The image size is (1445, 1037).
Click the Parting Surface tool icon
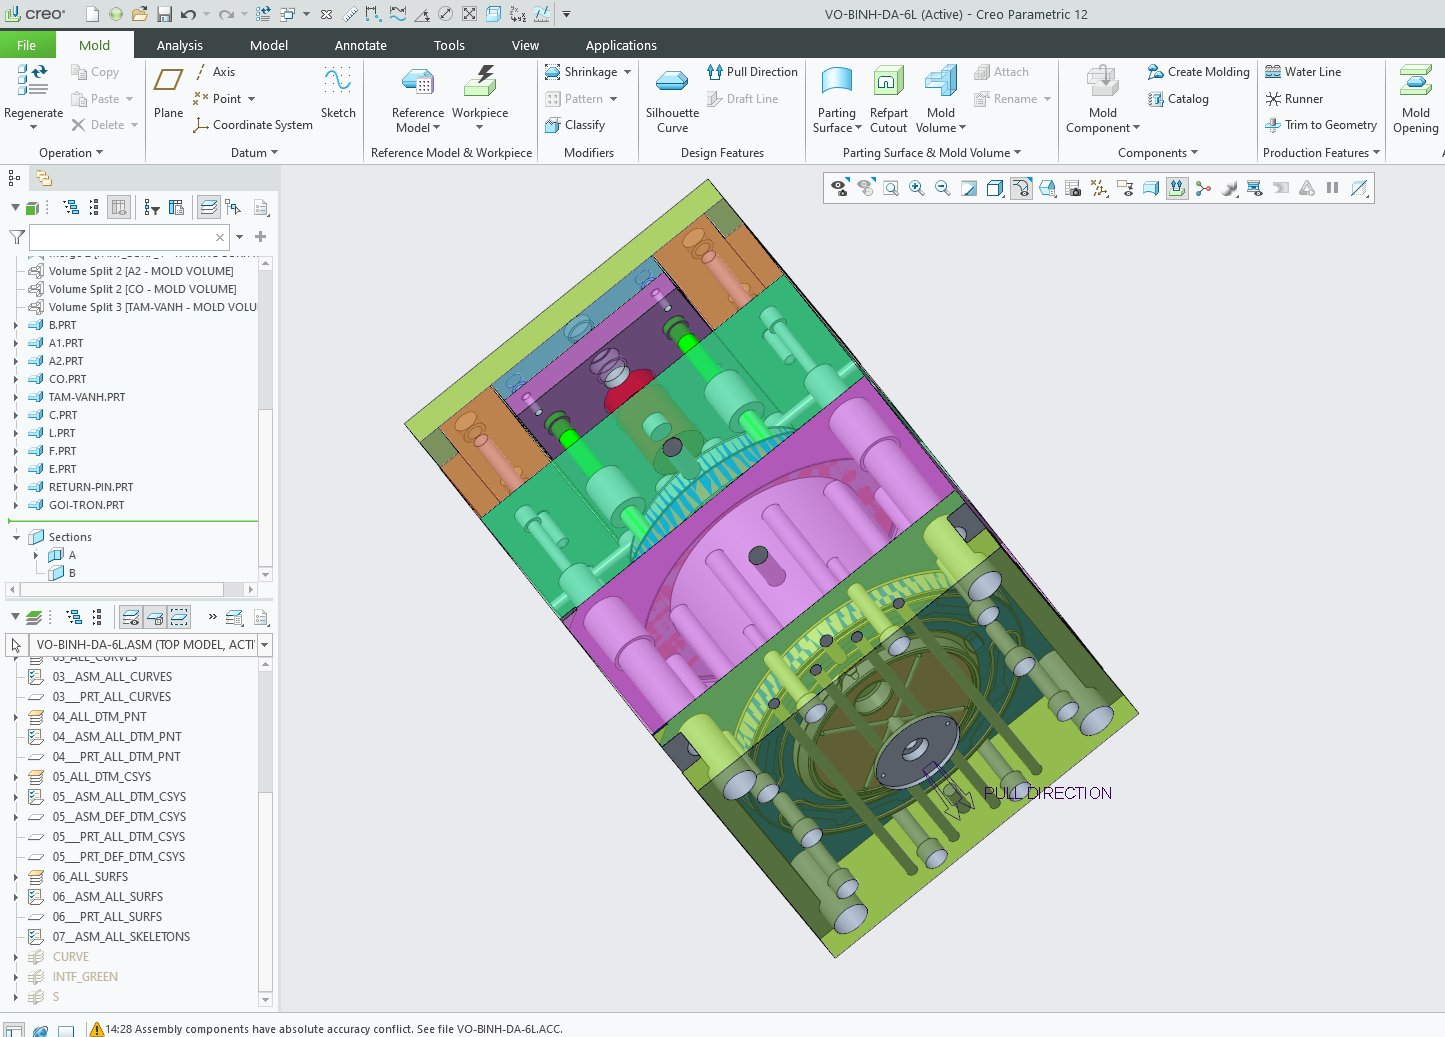[x=836, y=82]
